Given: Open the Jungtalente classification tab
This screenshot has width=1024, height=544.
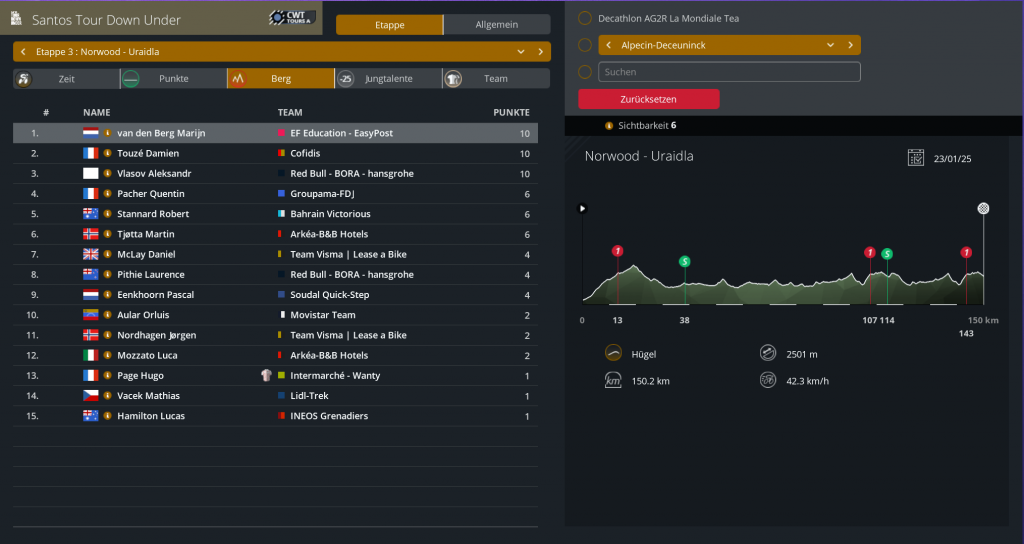Looking at the screenshot, I should point(388,79).
